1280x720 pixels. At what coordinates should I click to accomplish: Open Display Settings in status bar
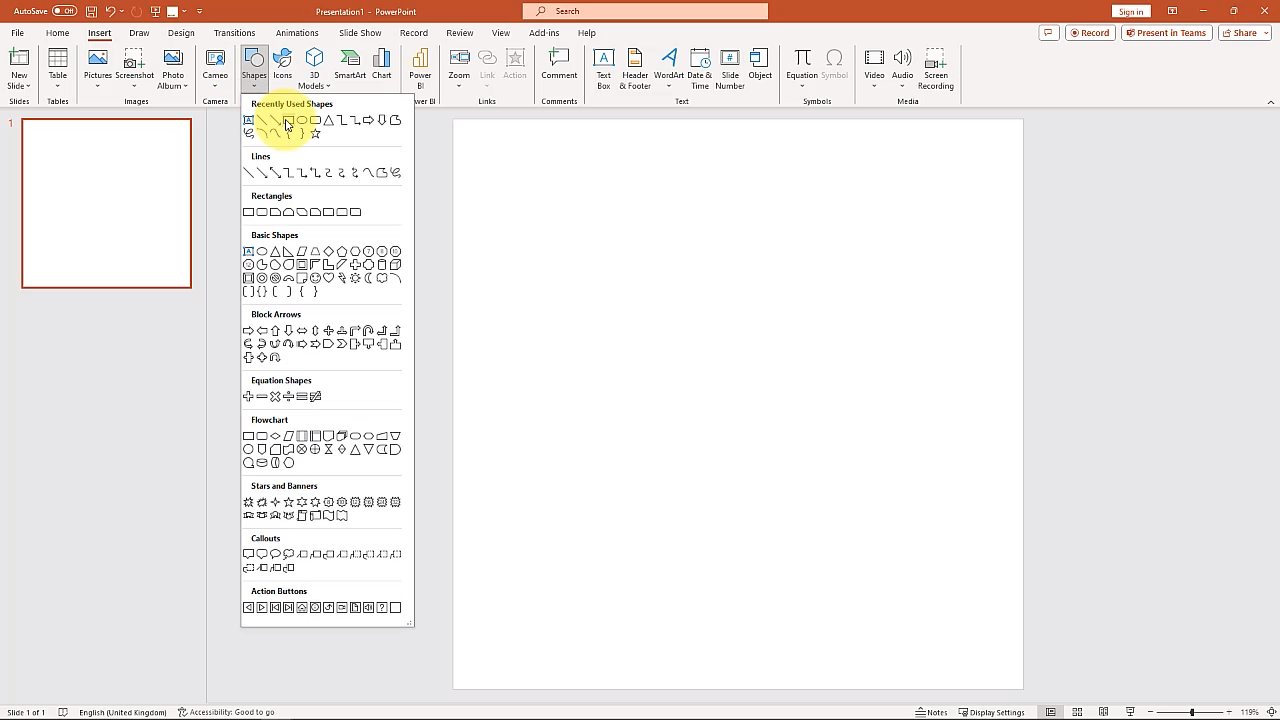[991, 712]
